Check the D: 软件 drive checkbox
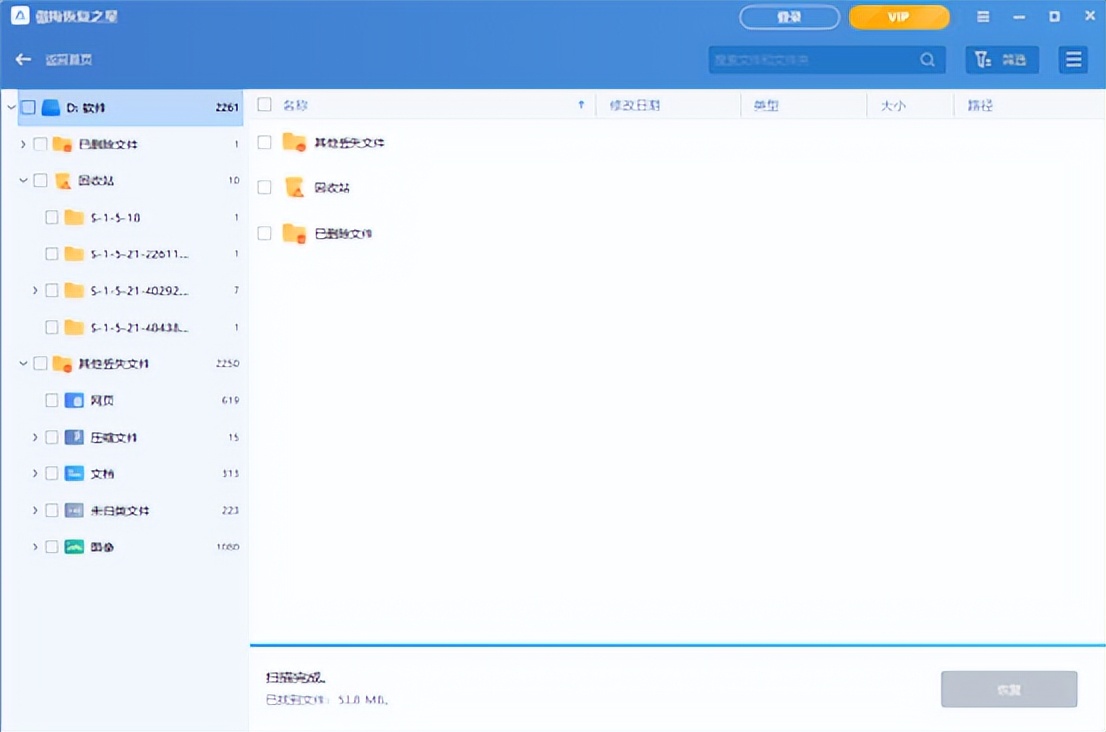 click(28, 107)
